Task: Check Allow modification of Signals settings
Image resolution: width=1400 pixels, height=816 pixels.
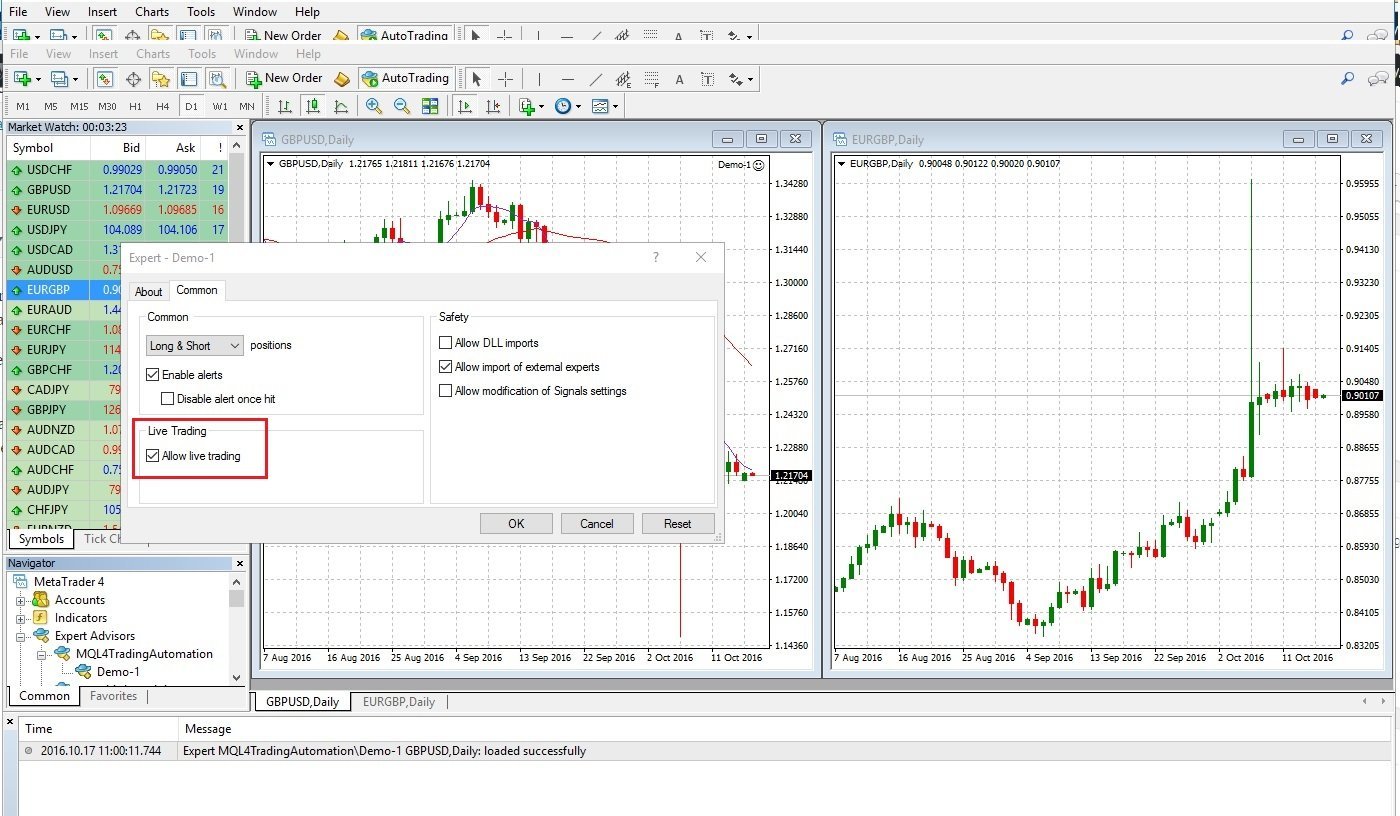Action: pos(446,391)
